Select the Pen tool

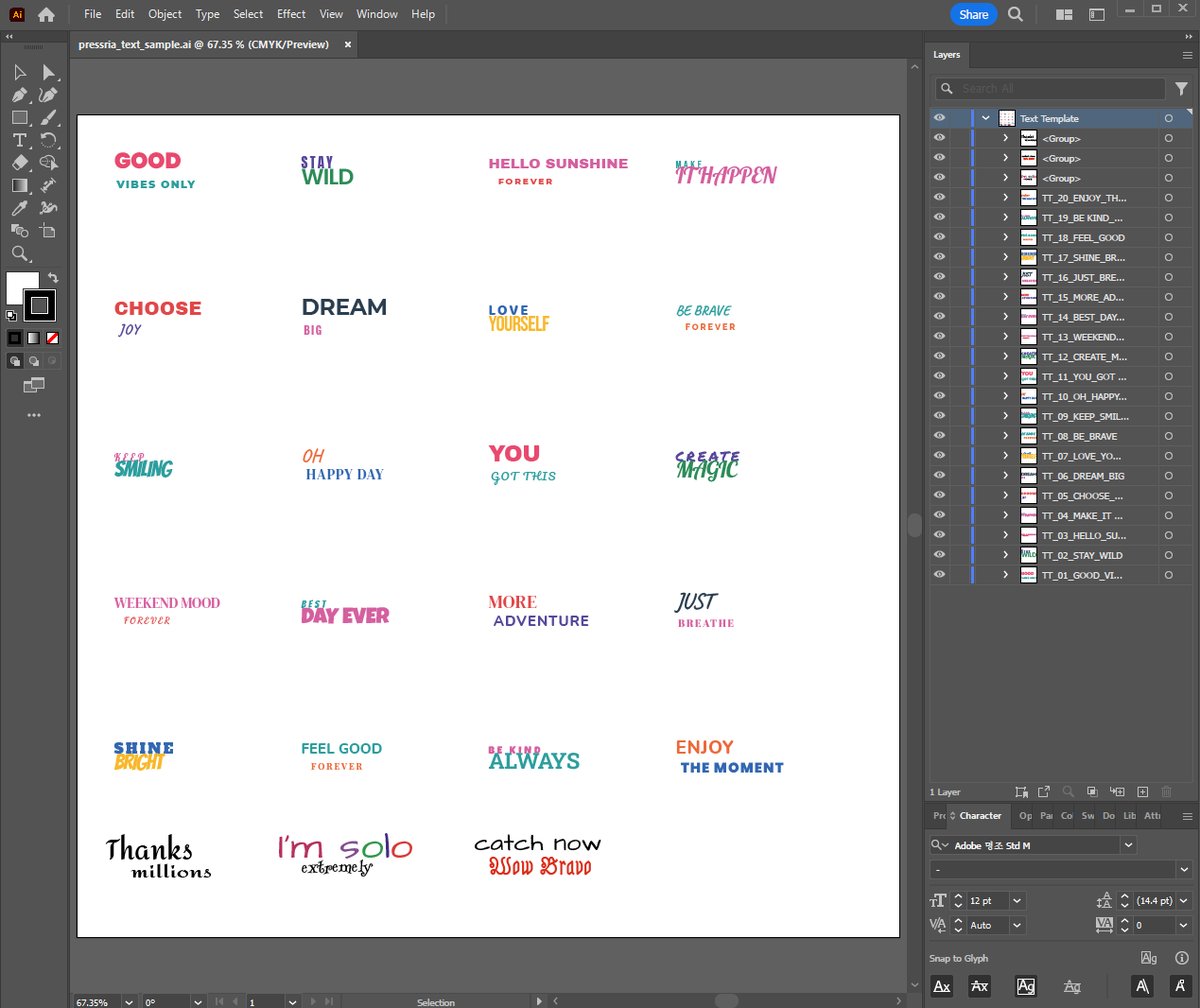(19, 95)
